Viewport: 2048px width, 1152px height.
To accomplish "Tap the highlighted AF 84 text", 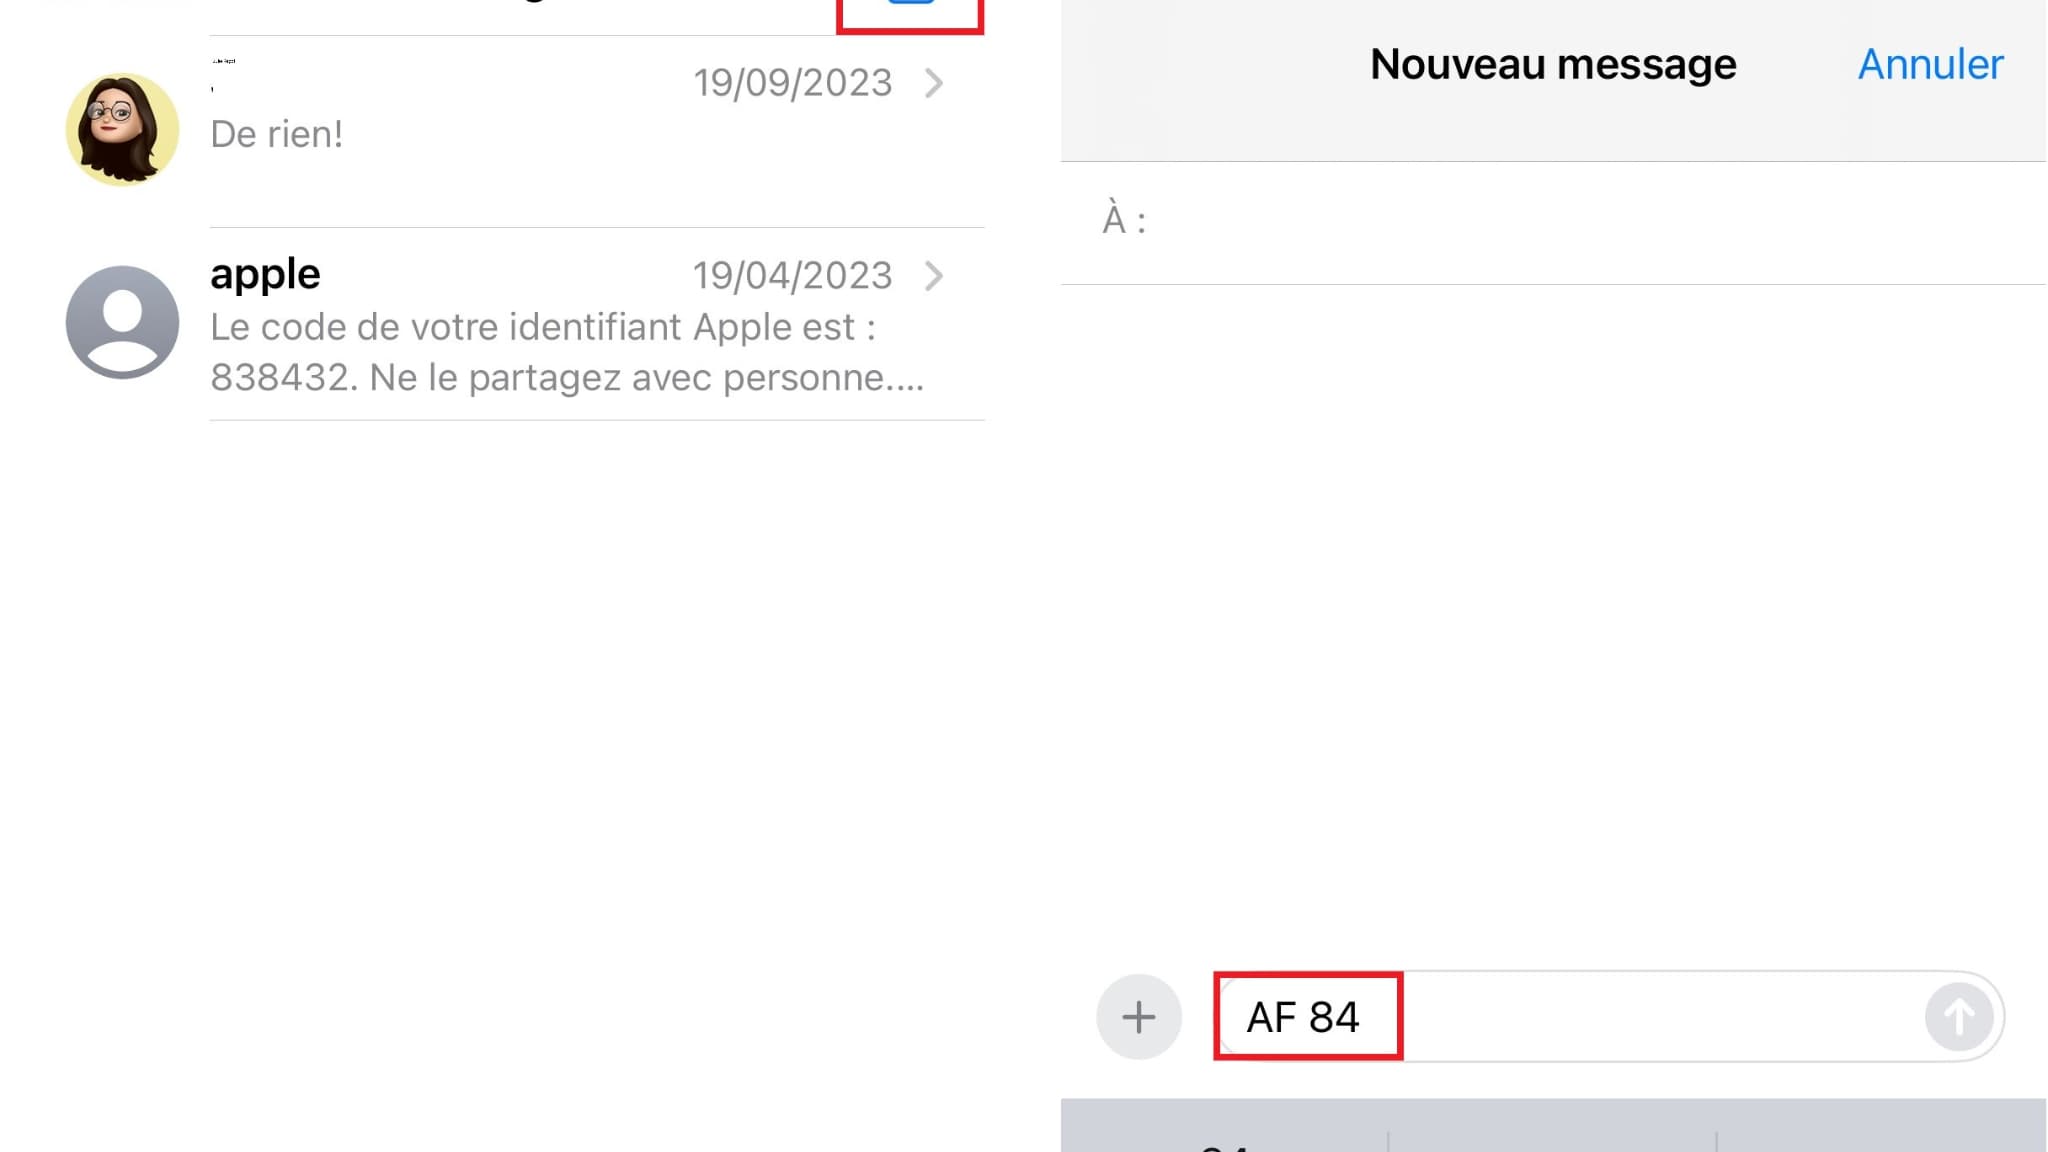I will point(1305,1018).
